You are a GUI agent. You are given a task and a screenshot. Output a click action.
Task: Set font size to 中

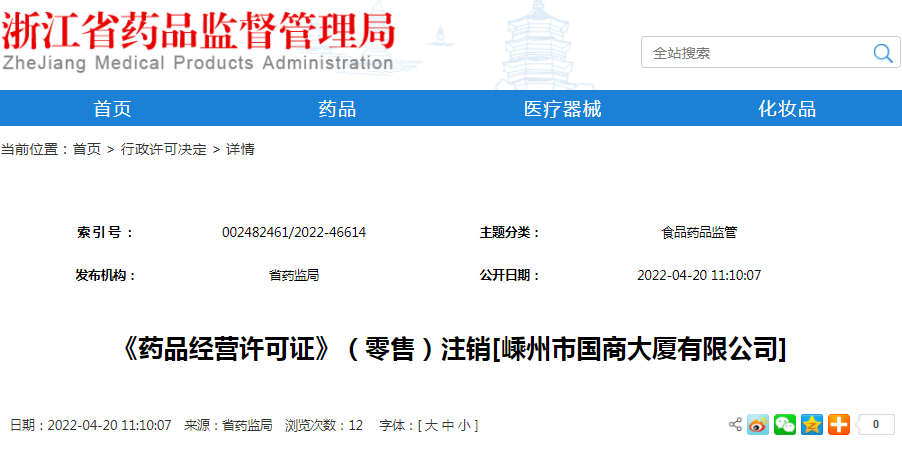coord(448,426)
